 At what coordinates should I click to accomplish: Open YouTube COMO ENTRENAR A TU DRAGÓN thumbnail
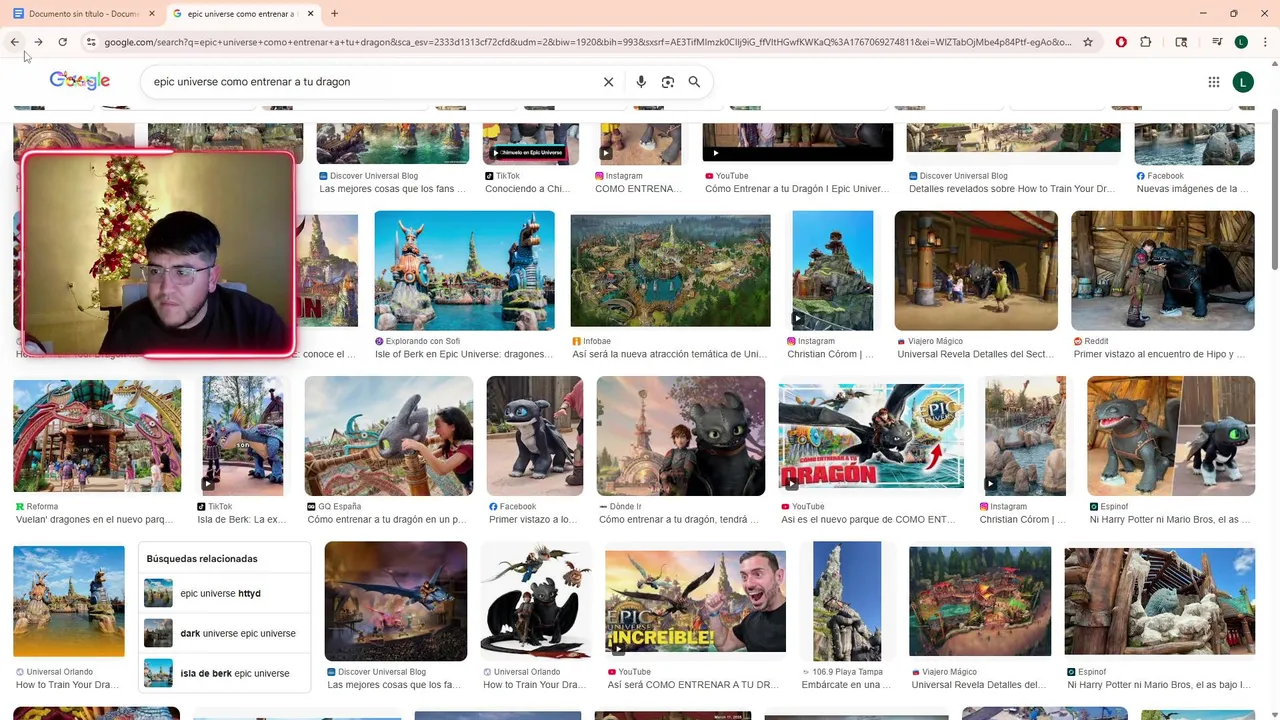tap(871, 436)
